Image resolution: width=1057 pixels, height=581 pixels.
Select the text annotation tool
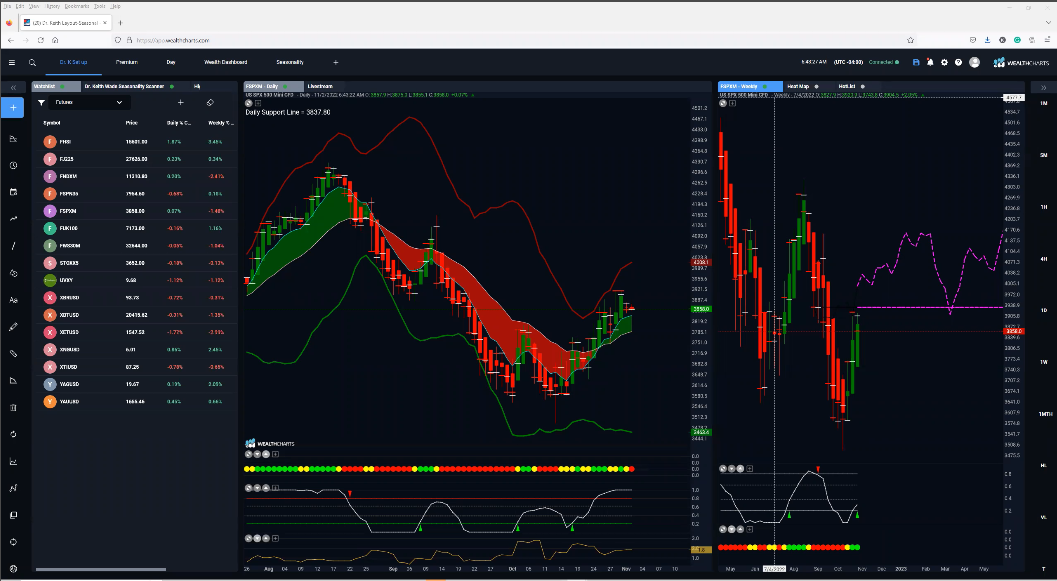point(13,300)
